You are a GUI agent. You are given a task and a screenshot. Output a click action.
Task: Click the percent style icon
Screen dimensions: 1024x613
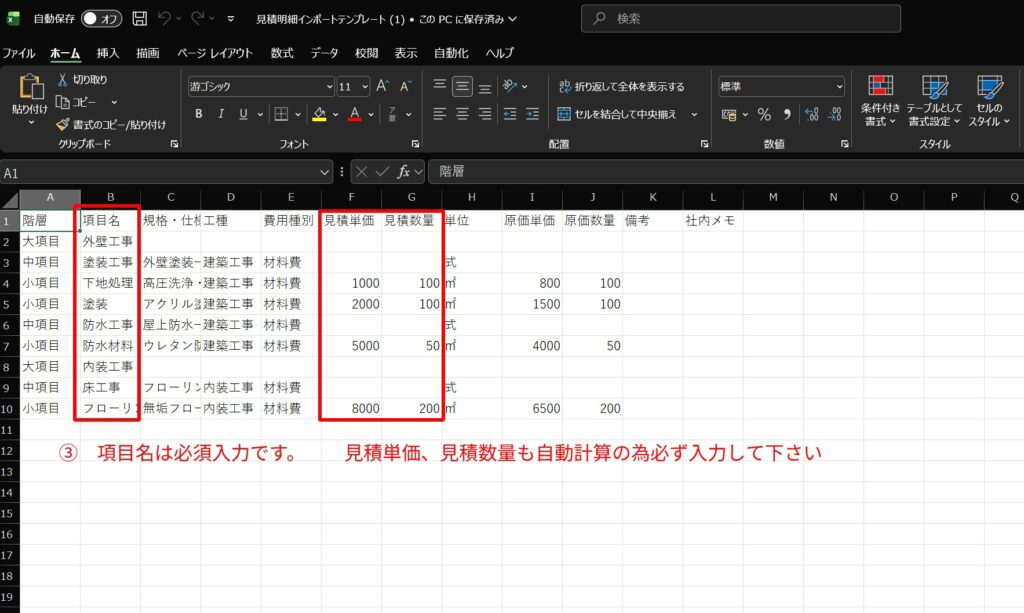click(764, 114)
